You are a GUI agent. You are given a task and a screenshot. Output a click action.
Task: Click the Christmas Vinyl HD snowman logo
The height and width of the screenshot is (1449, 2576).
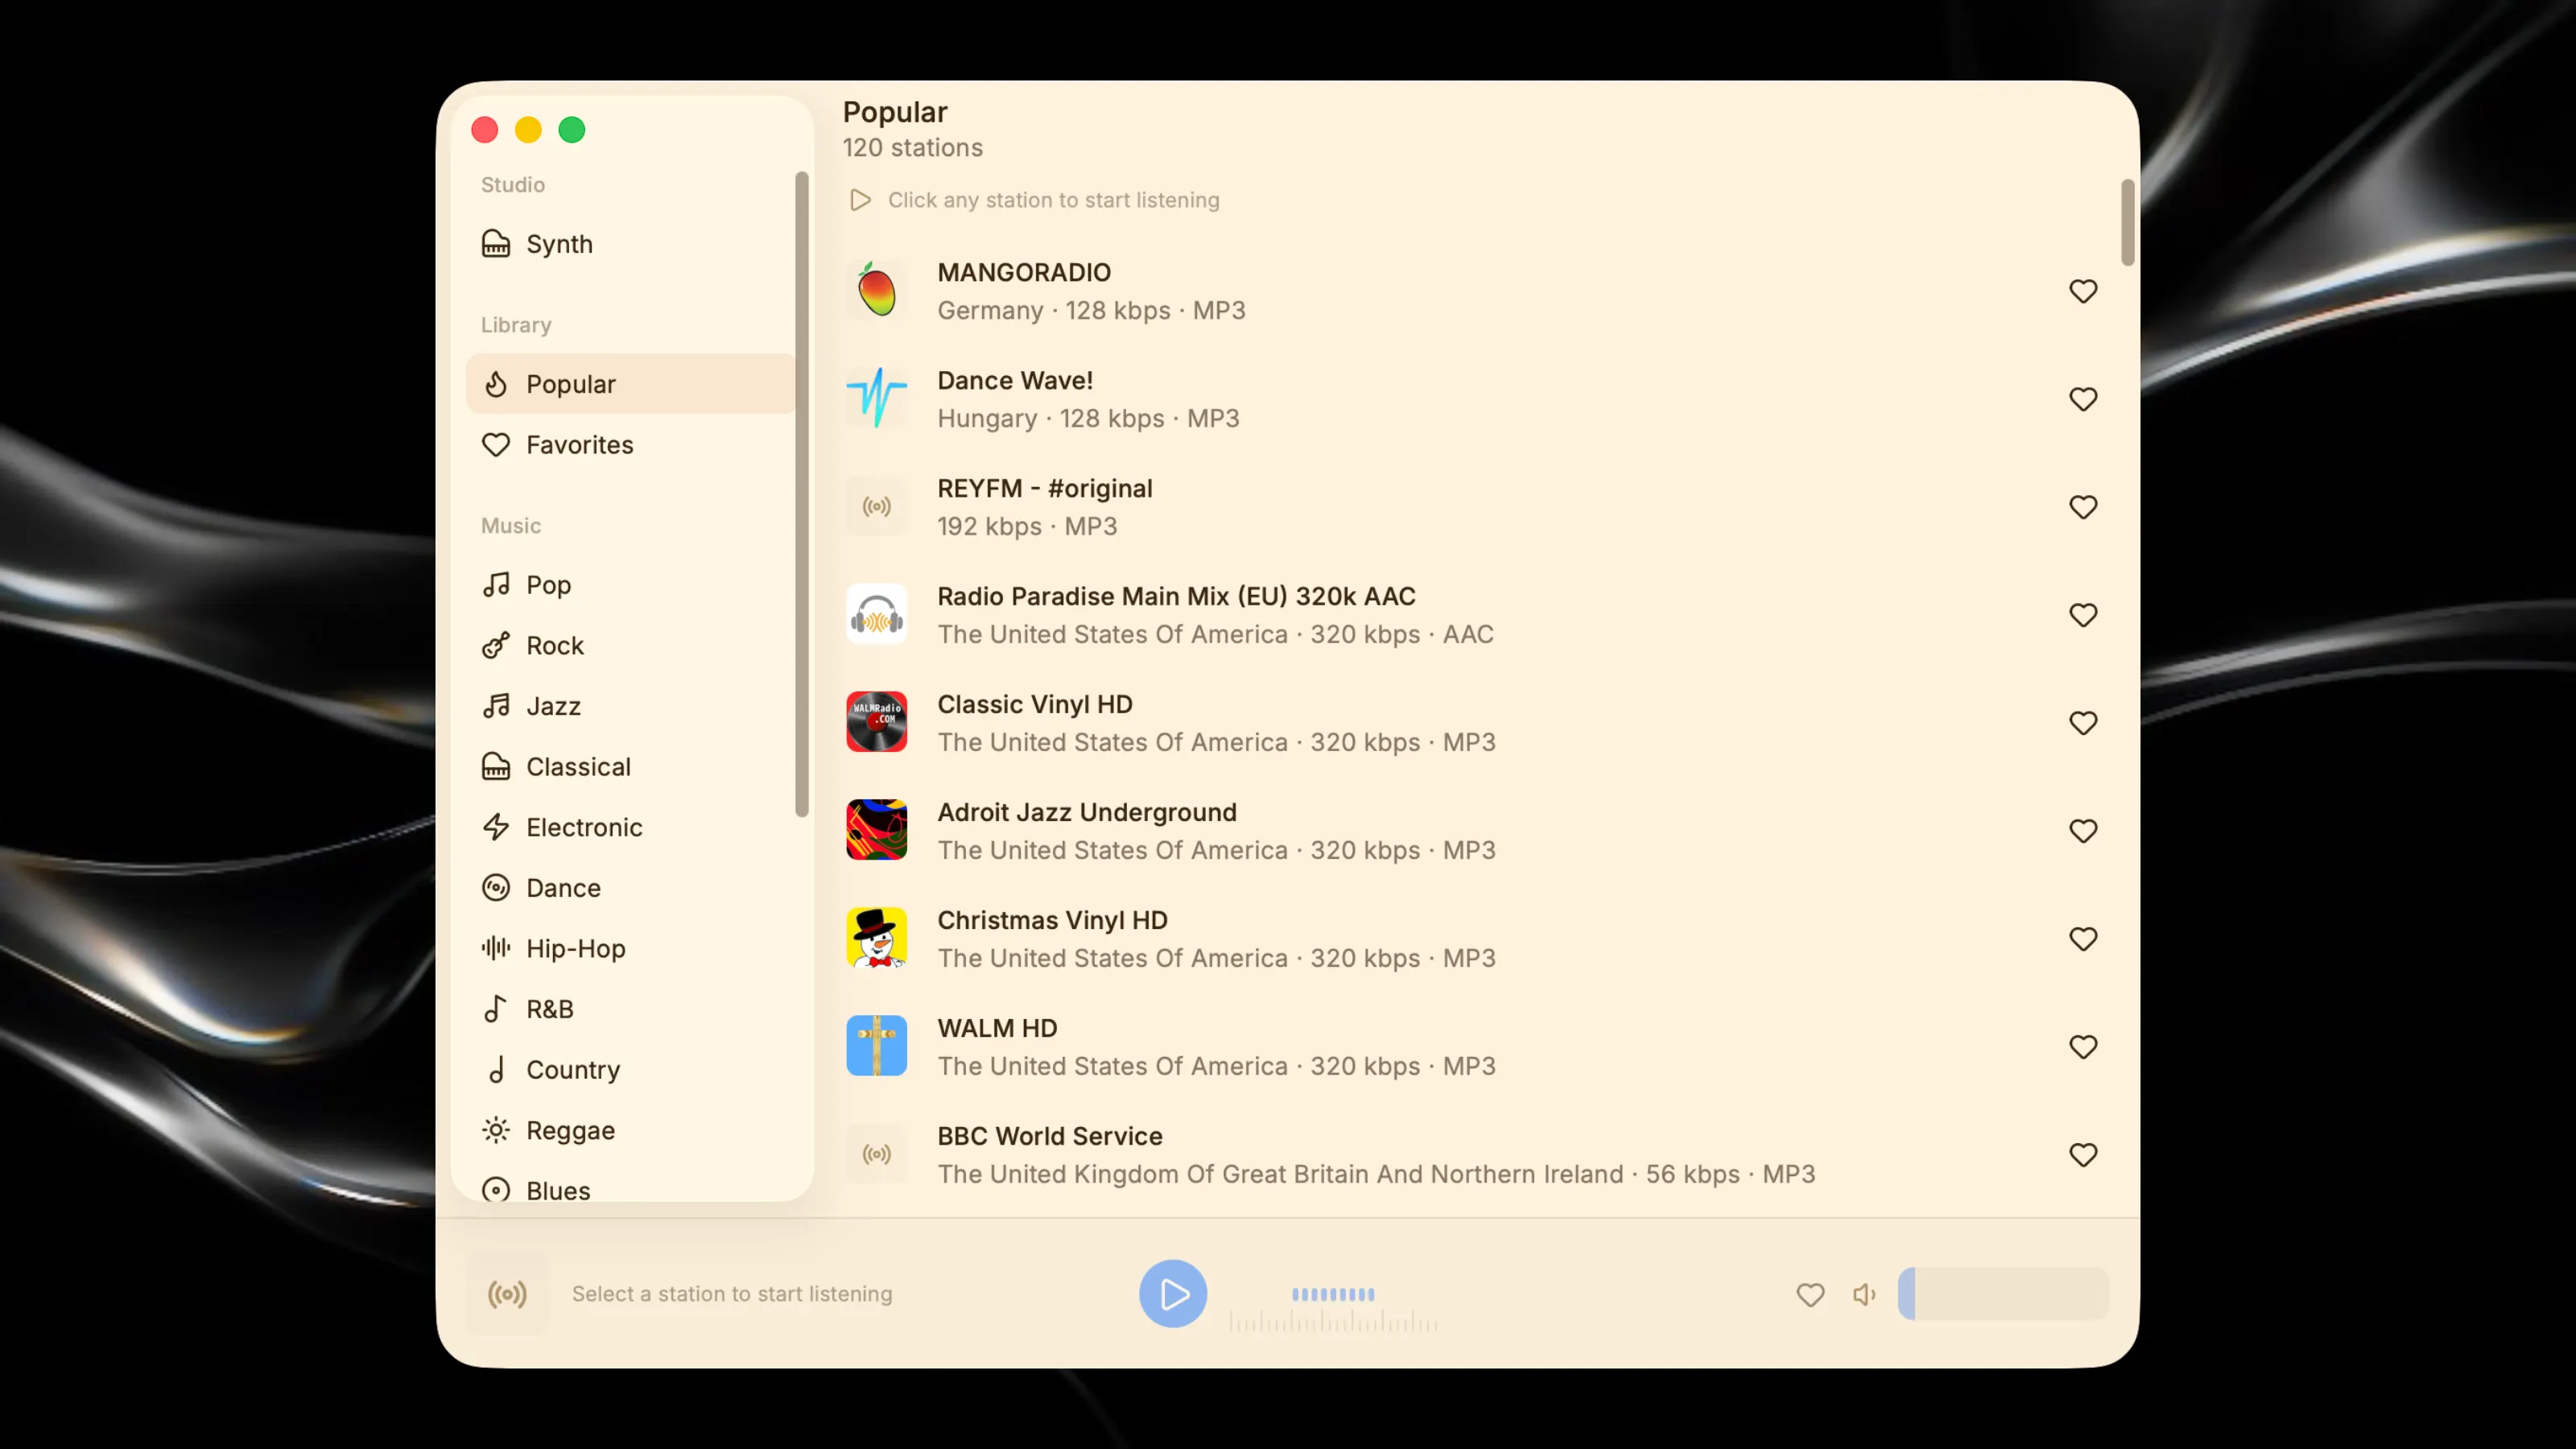point(877,939)
